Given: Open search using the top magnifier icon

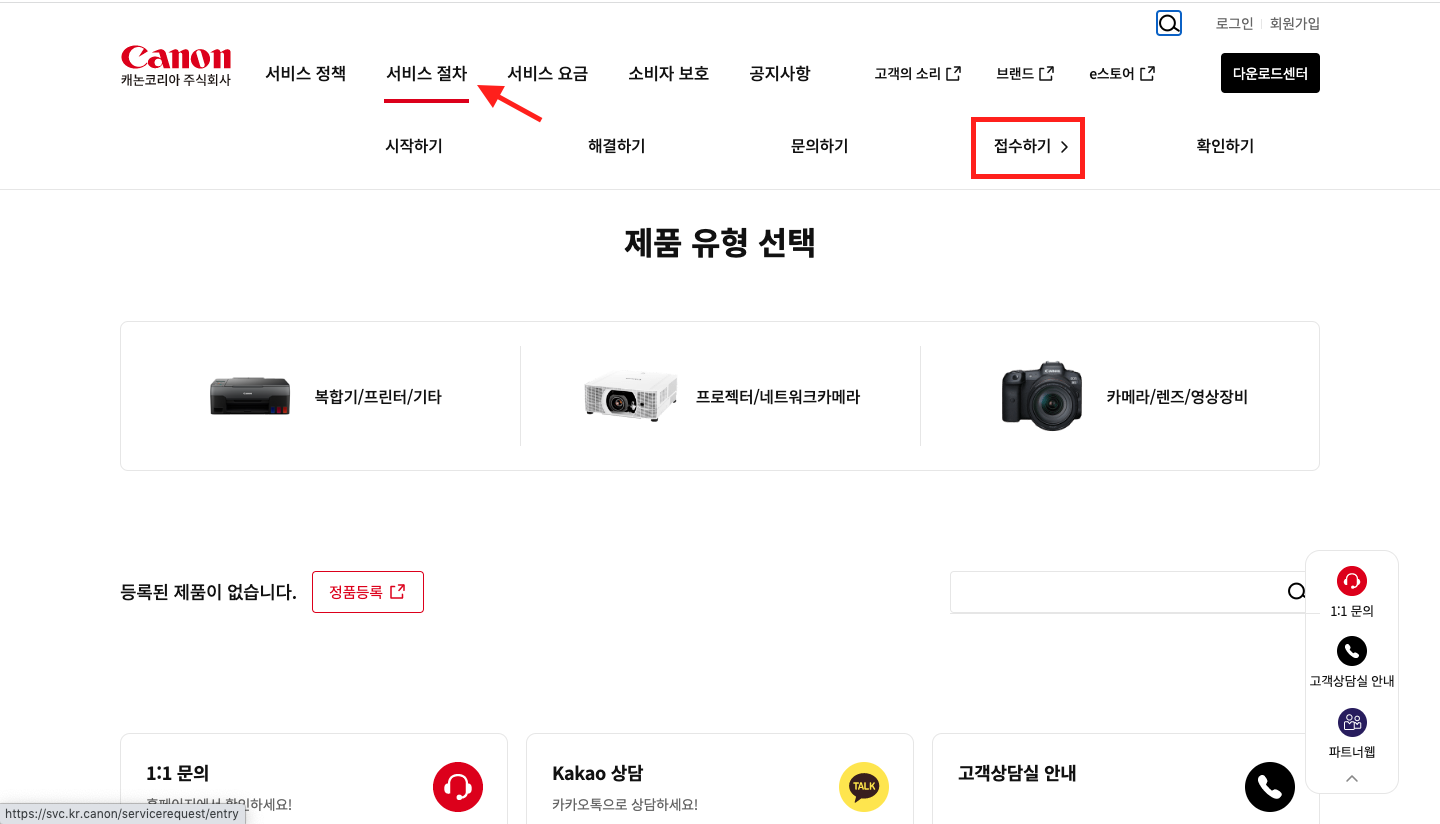Looking at the screenshot, I should (1168, 22).
